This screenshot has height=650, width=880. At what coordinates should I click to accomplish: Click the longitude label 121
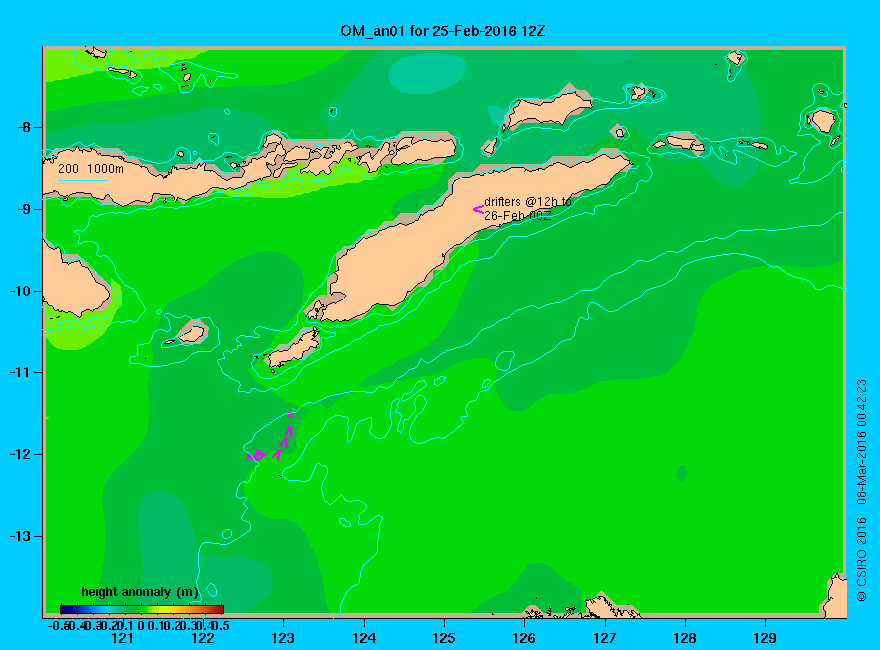click(122, 638)
